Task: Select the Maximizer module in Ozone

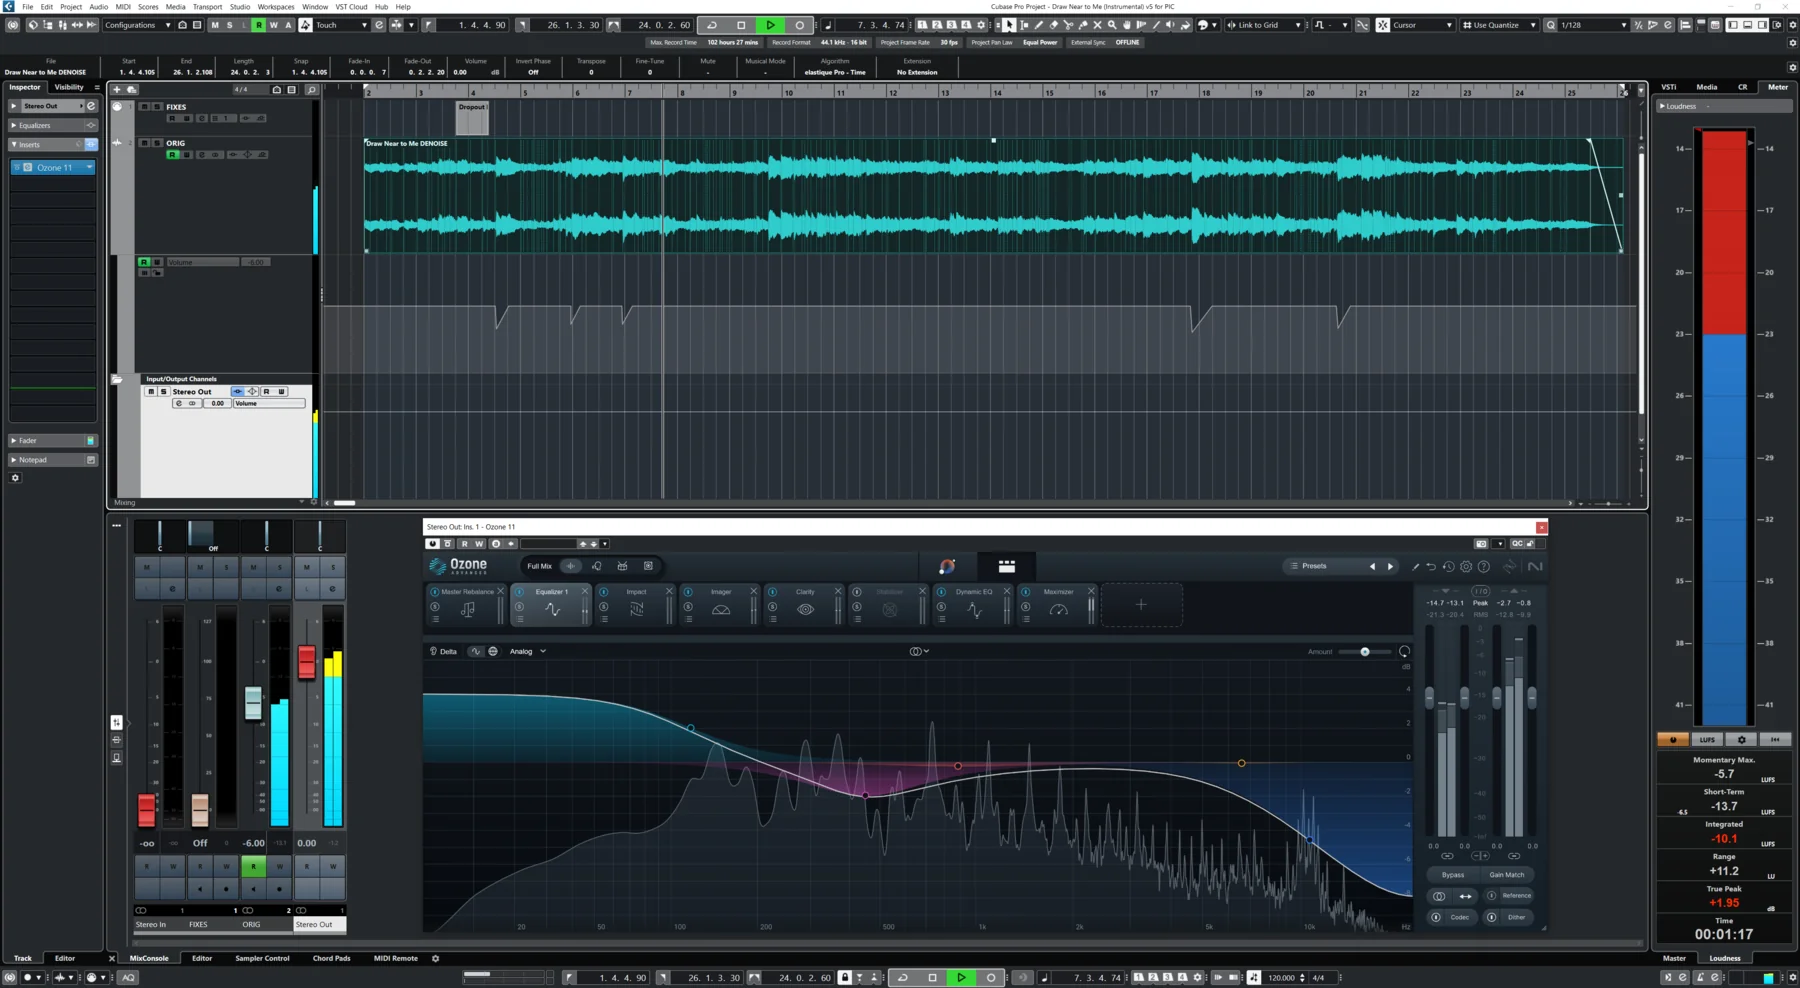Action: 1059,605
